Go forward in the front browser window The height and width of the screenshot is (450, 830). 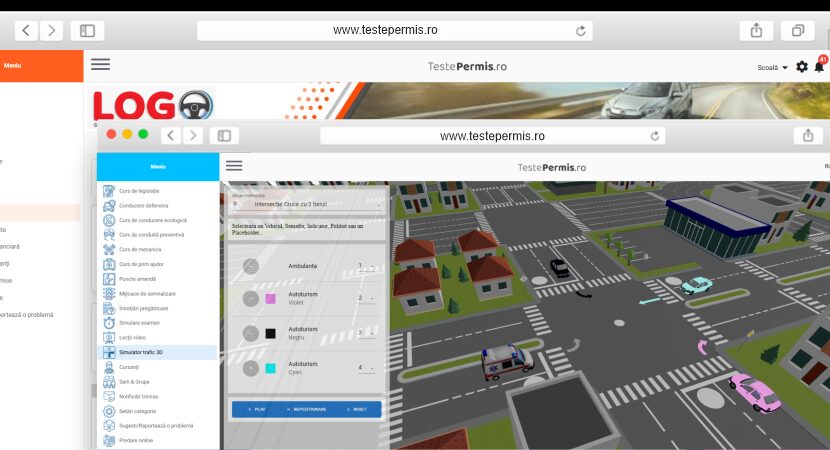pyautogui.click(x=193, y=136)
